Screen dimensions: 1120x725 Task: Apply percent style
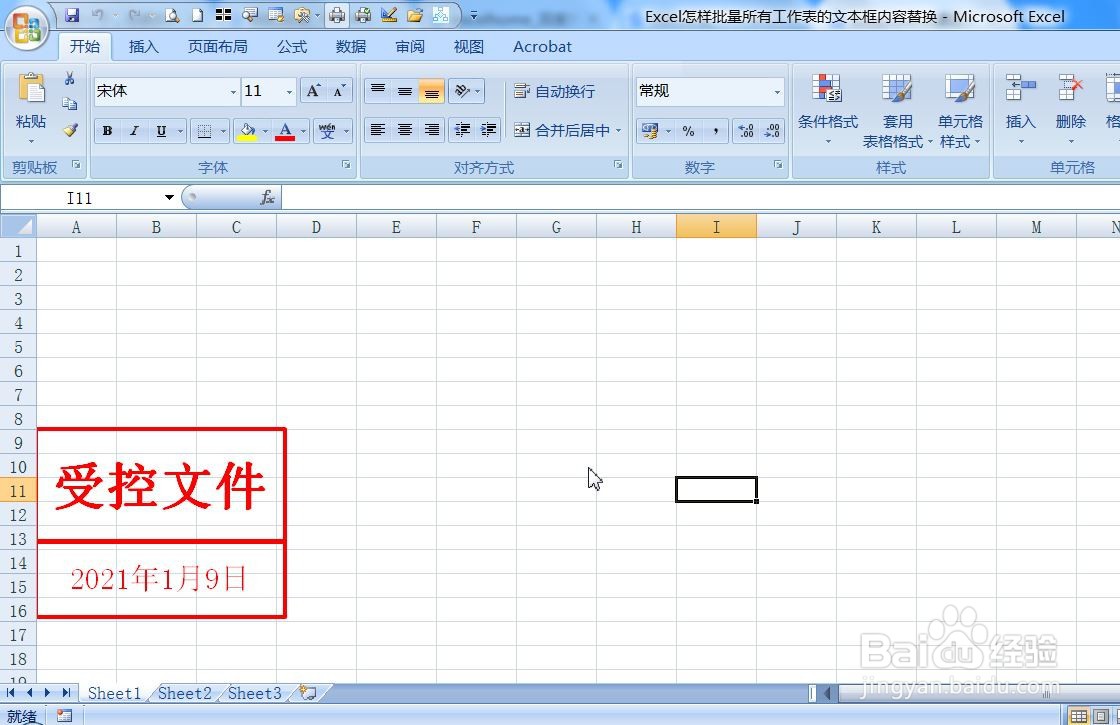pyautogui.click(x=689, y=131)
